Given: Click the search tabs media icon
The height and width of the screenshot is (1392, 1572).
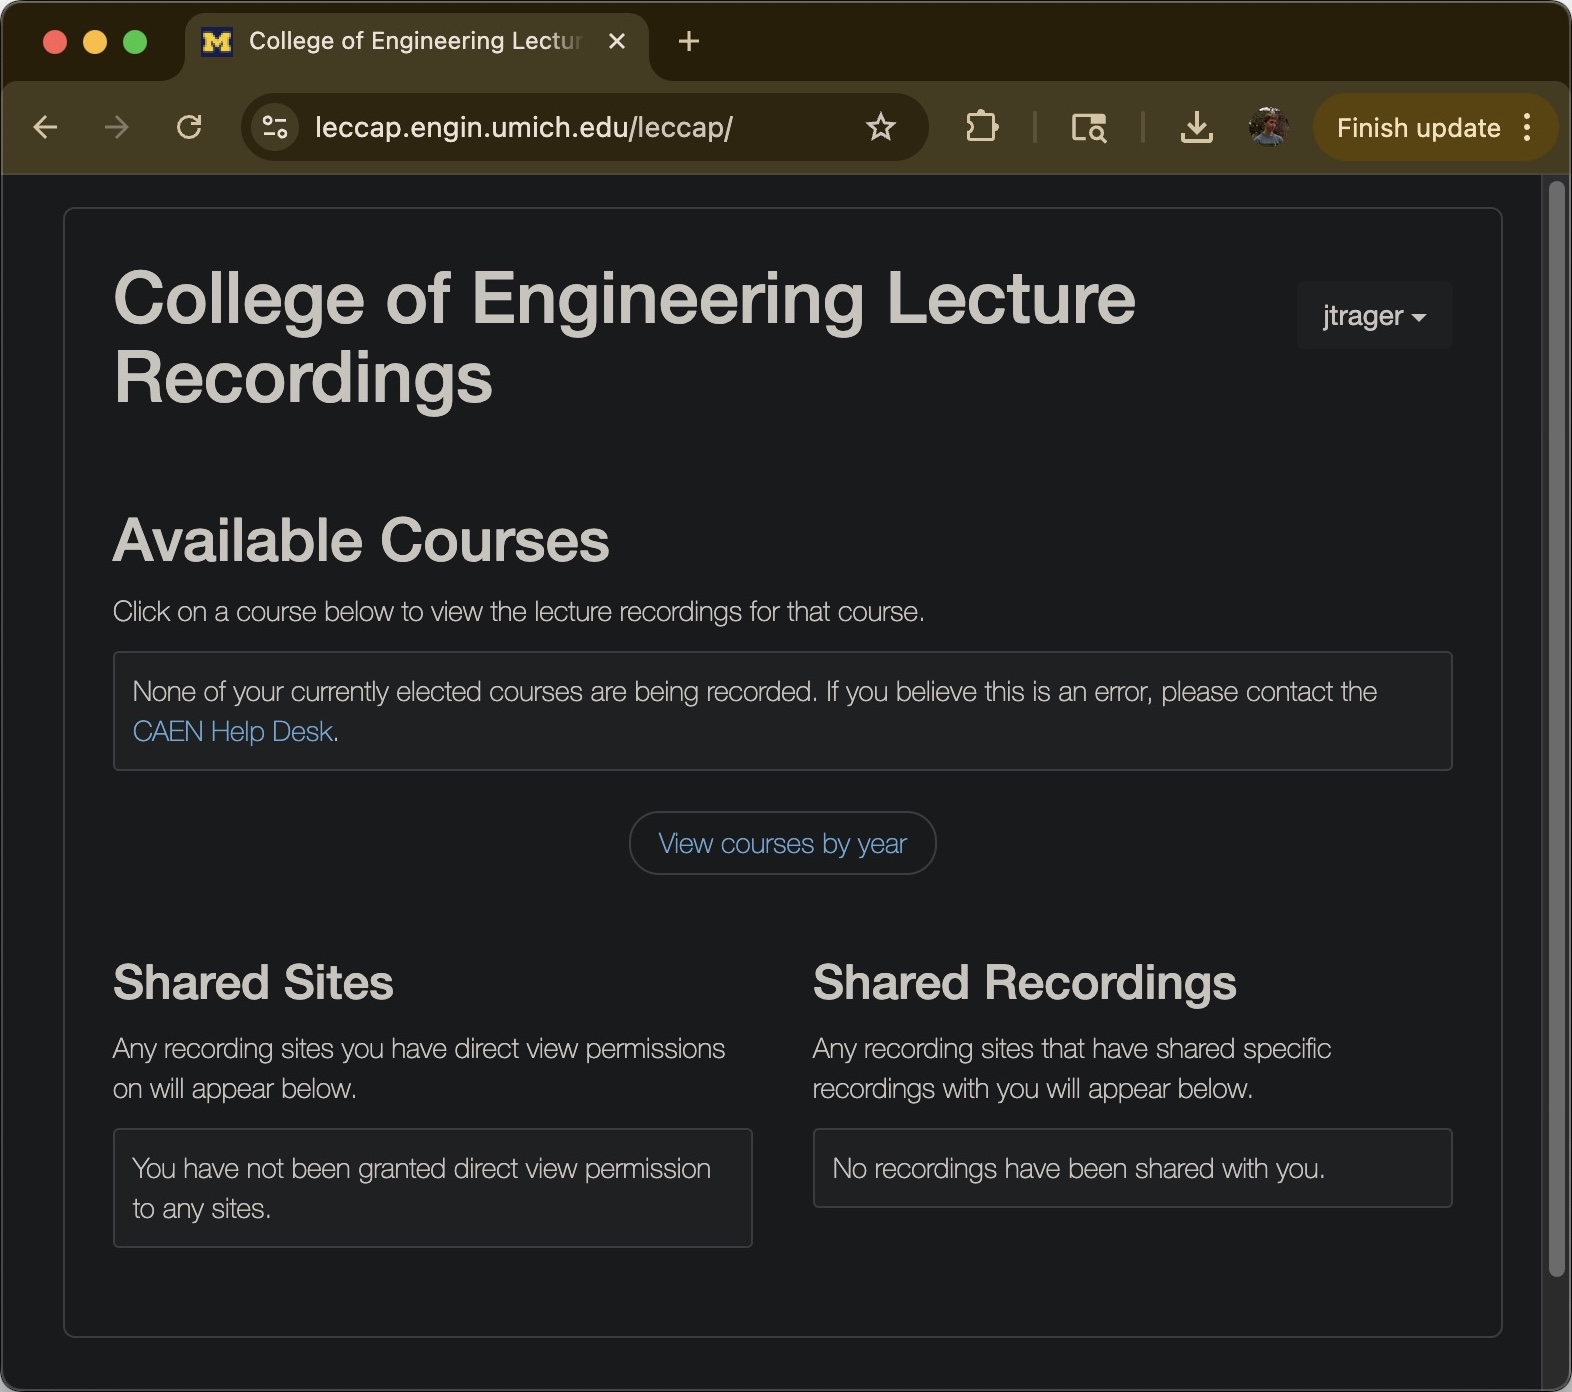Looking at the screenshot, I should [1088, 127].
